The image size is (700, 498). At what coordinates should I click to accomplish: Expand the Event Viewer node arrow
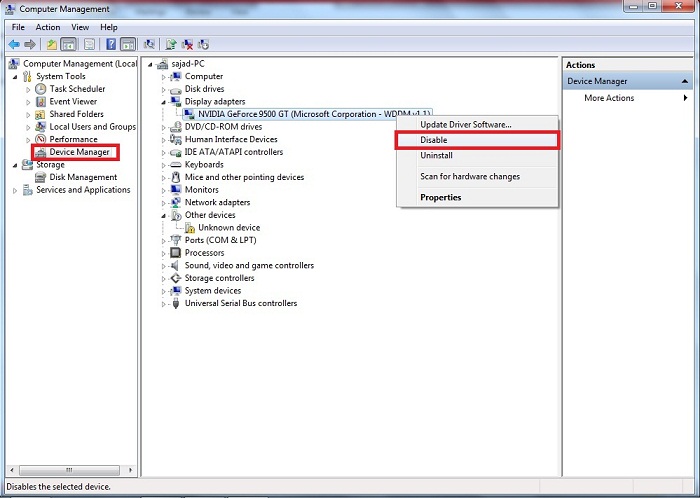[28, 102]
